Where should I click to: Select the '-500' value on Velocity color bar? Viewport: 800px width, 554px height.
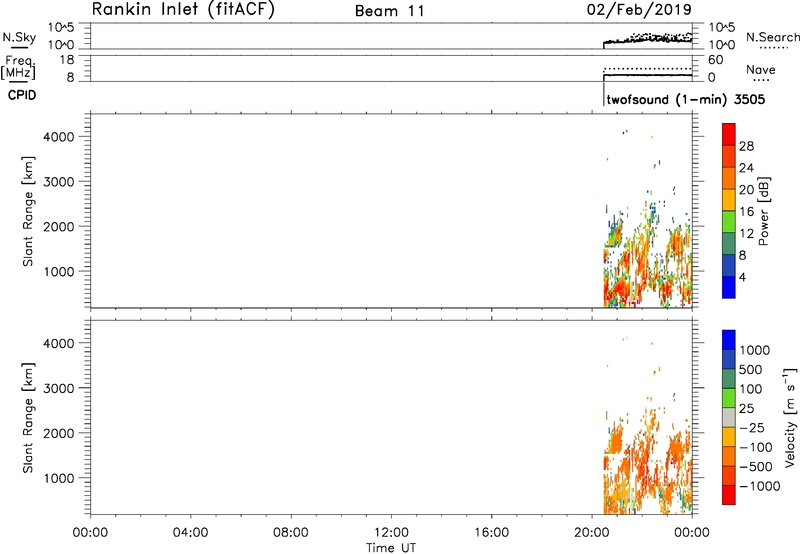coord(756,467)
